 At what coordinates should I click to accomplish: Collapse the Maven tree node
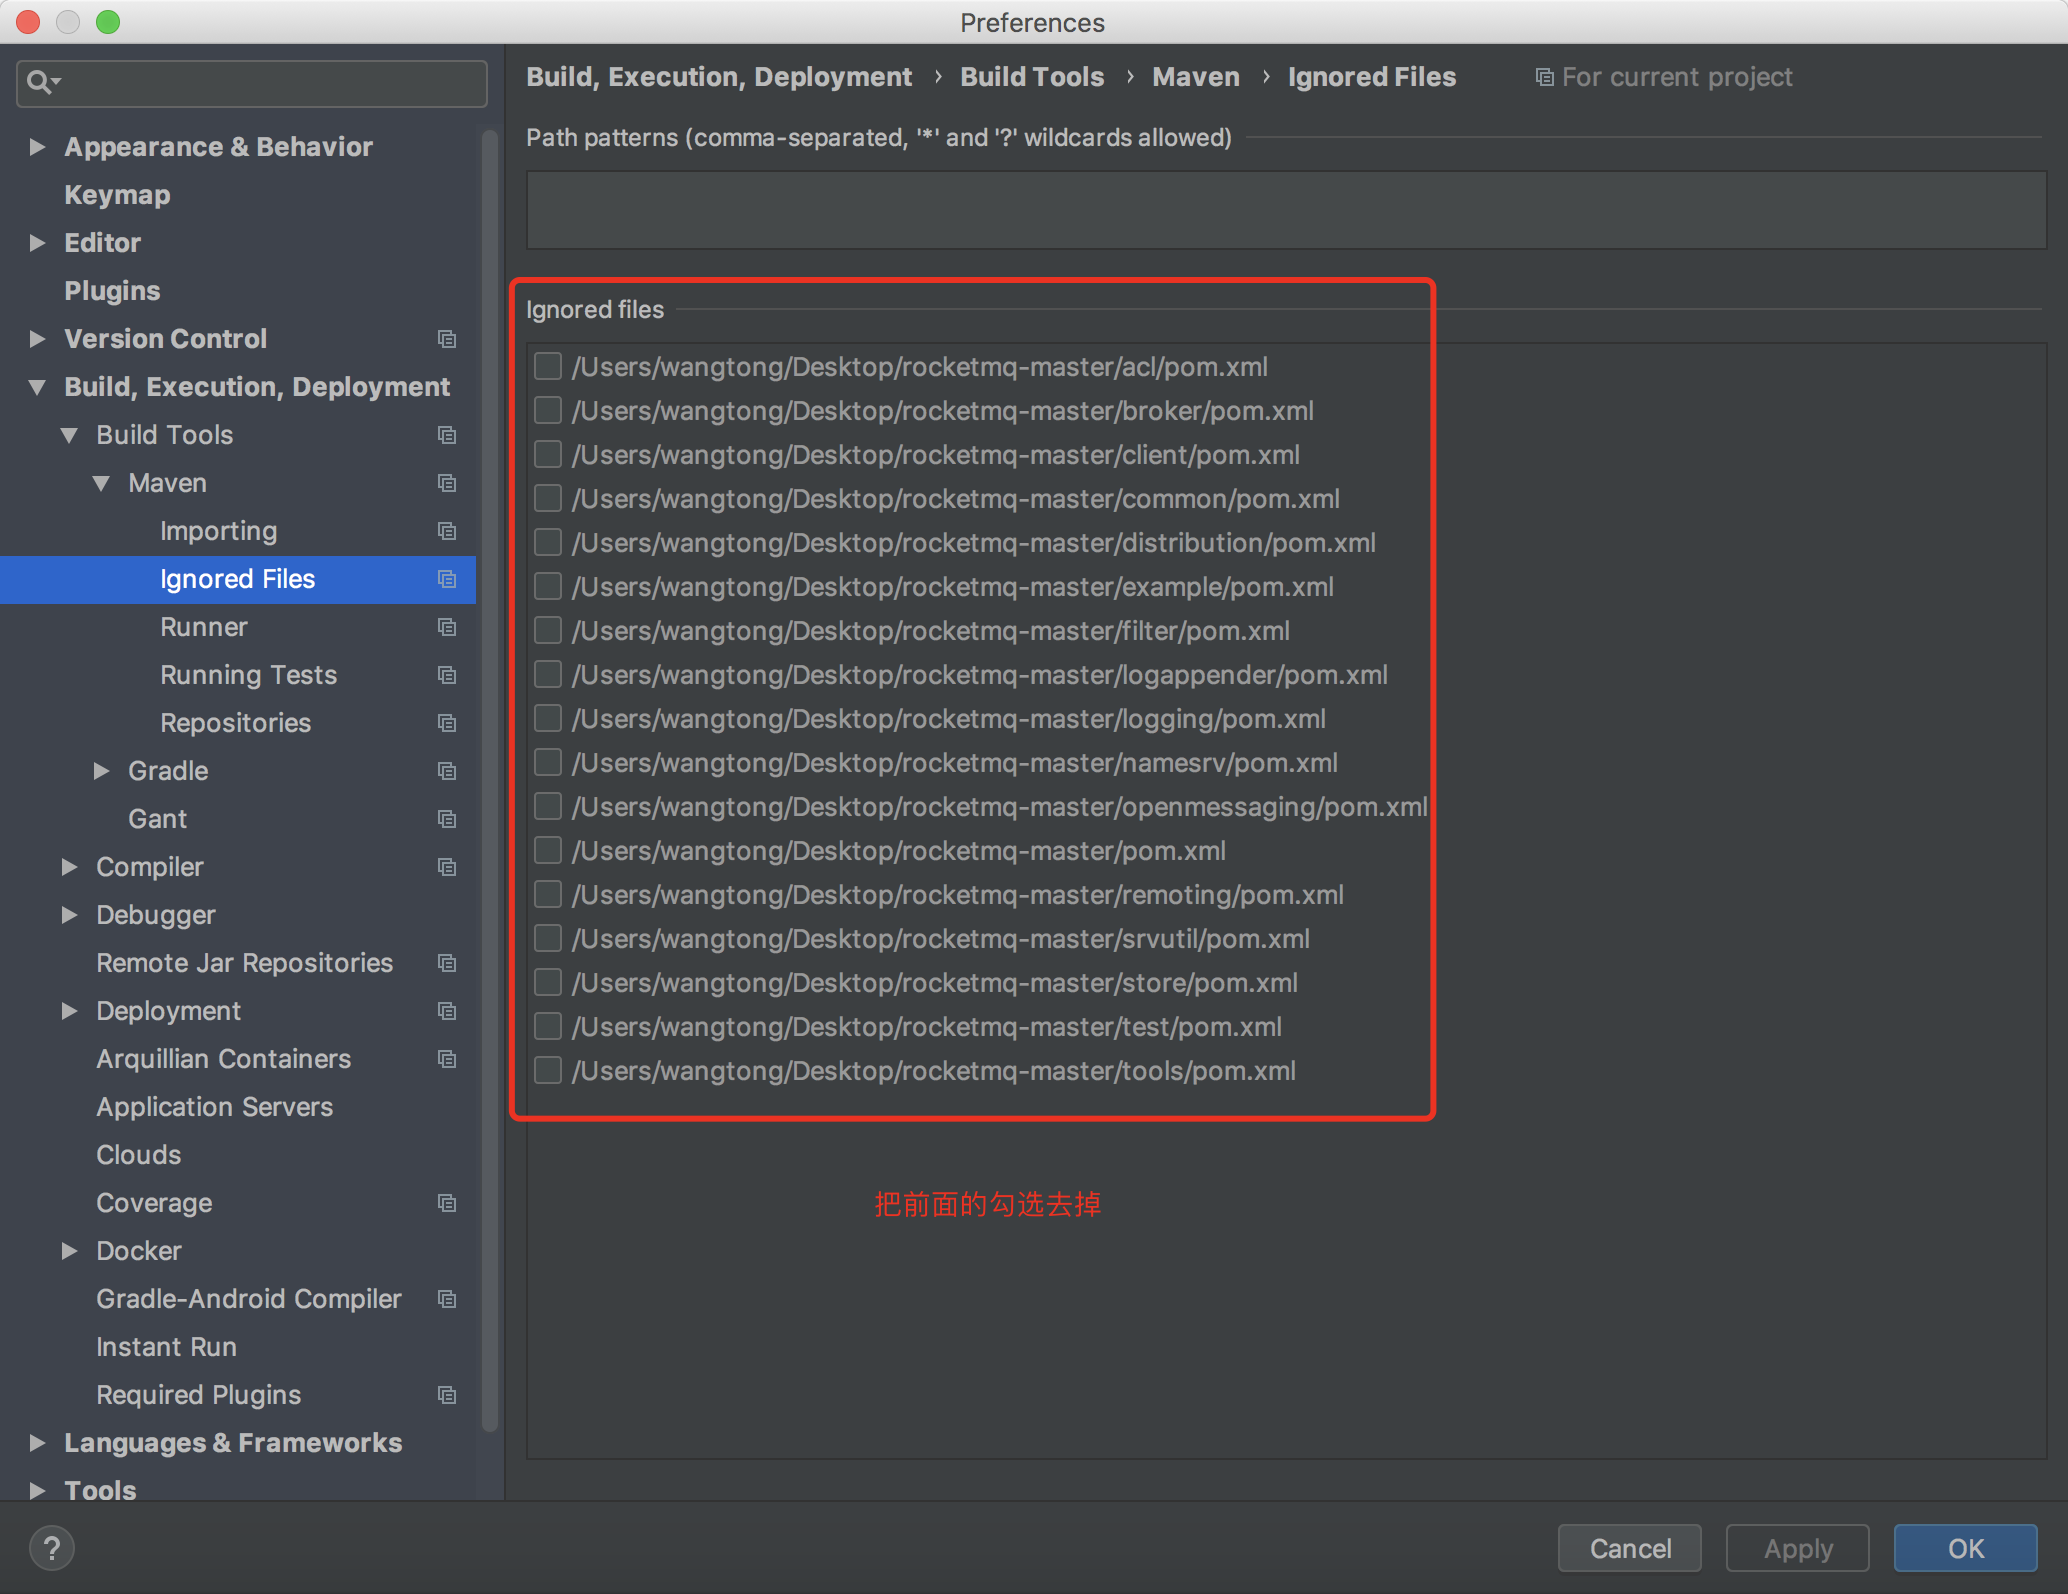click(101, 483)
